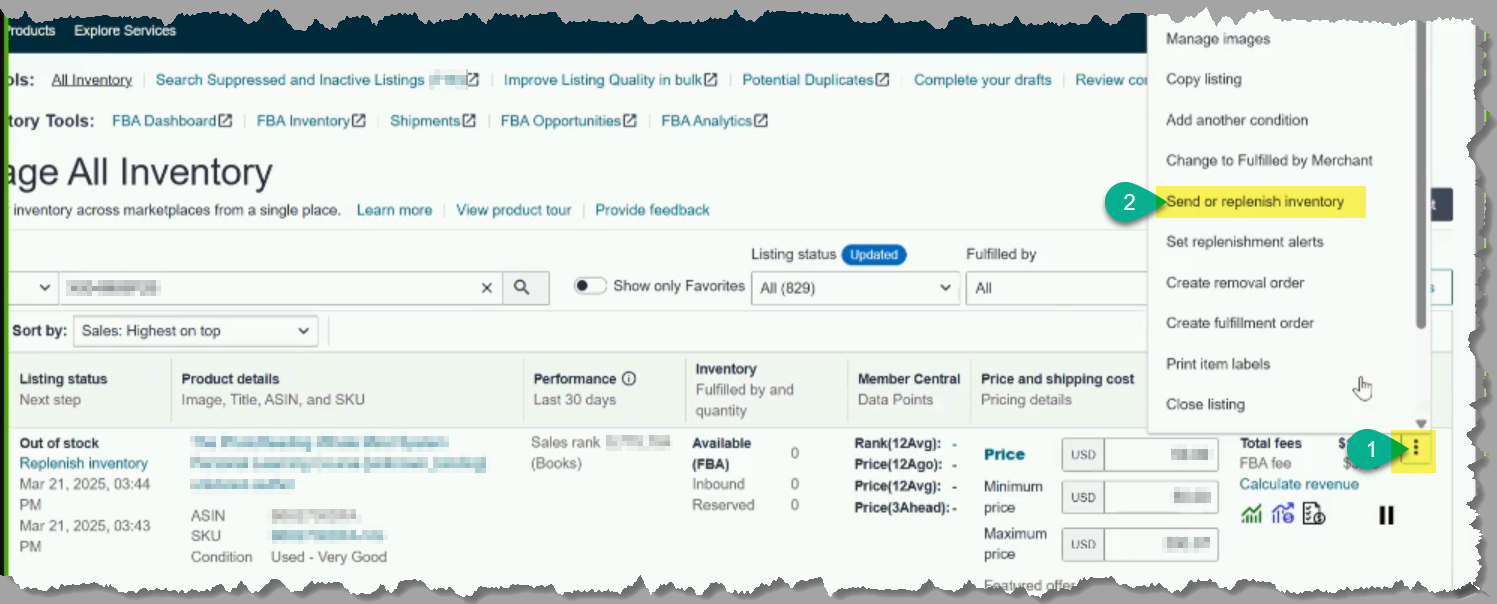Click external-link icon beside FBA Opportunities
1497x604 pixels.
coord(630,121)
